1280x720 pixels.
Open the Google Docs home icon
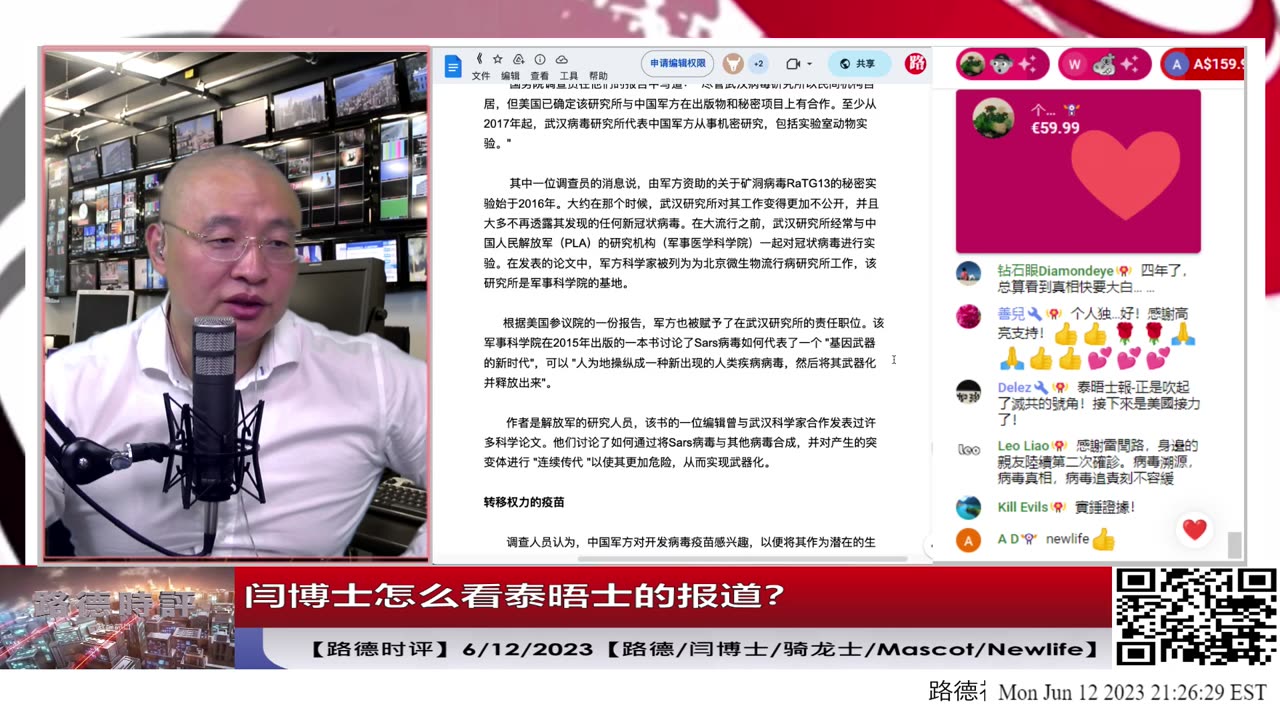tap(453, 67)
